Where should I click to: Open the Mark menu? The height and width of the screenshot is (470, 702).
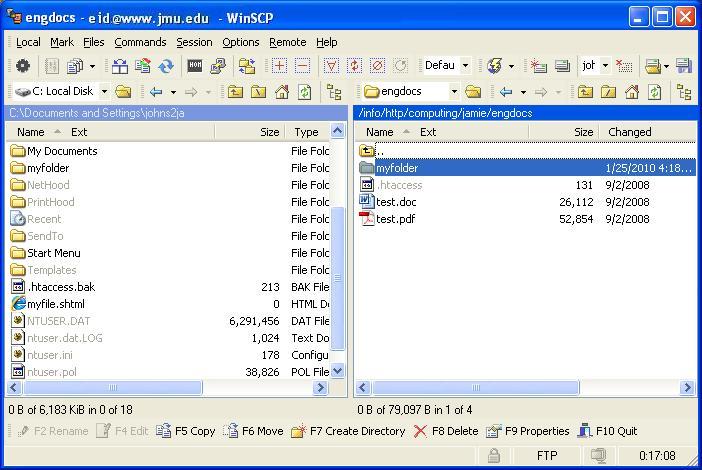pyautogui.click(x=62, y=42)
